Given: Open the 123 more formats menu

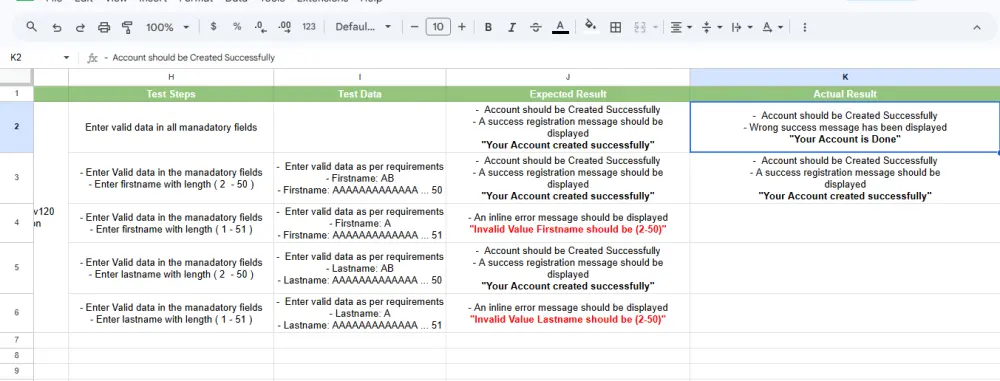Looking at the screenshot, I should [x=309, y=27].
